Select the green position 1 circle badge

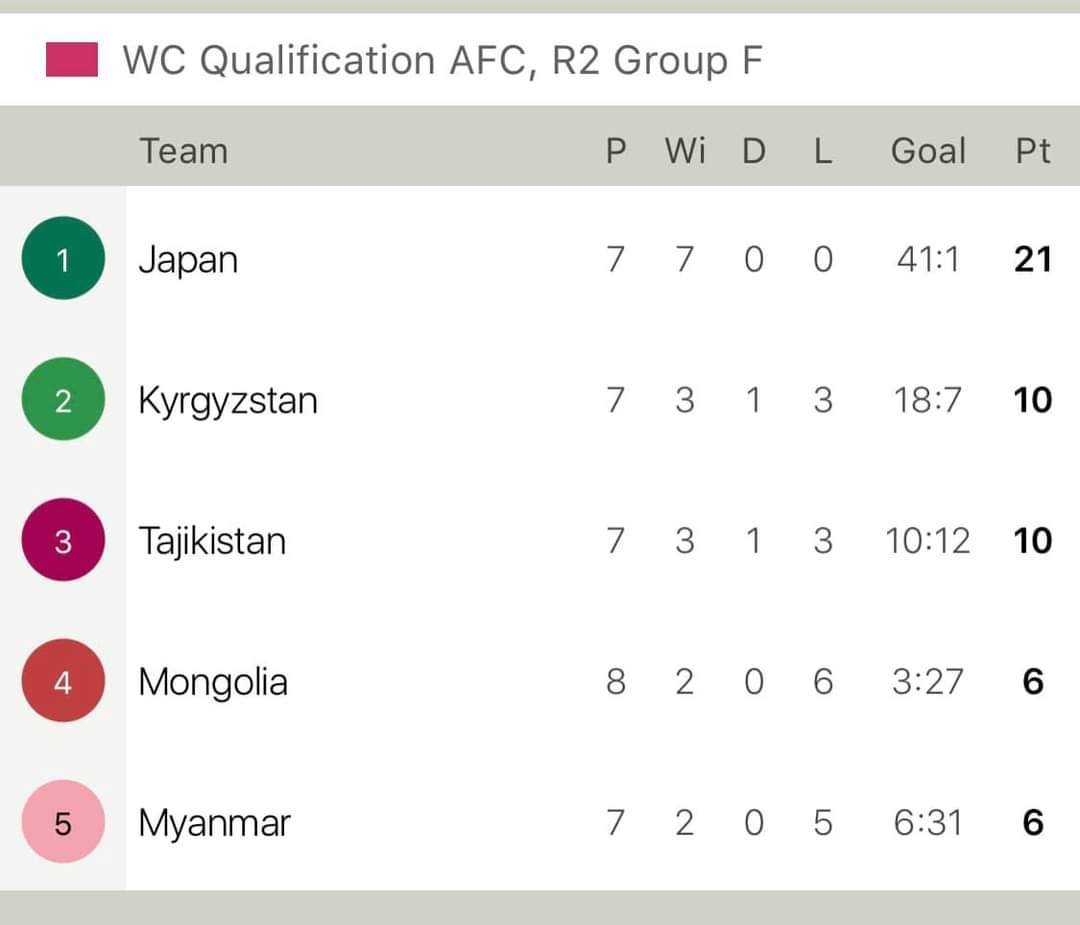[63, 258]
